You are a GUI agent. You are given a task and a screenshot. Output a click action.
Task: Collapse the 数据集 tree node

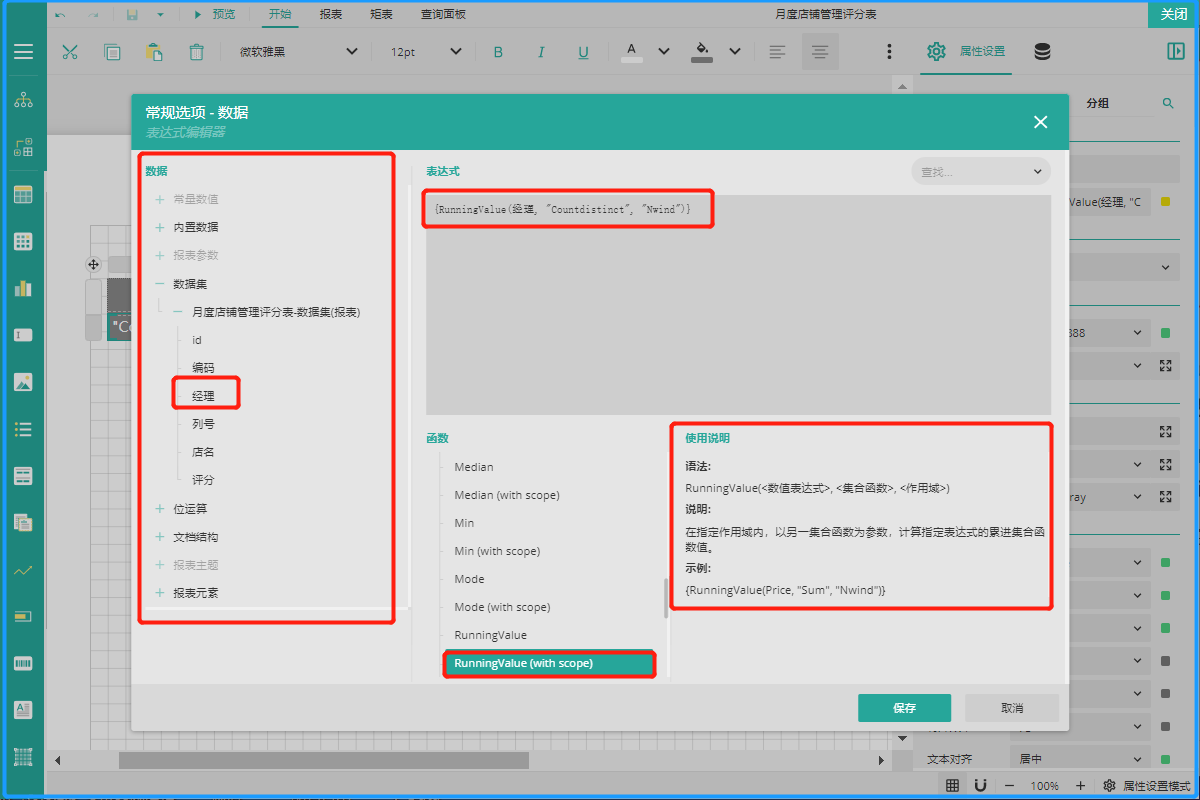(160, 284)
